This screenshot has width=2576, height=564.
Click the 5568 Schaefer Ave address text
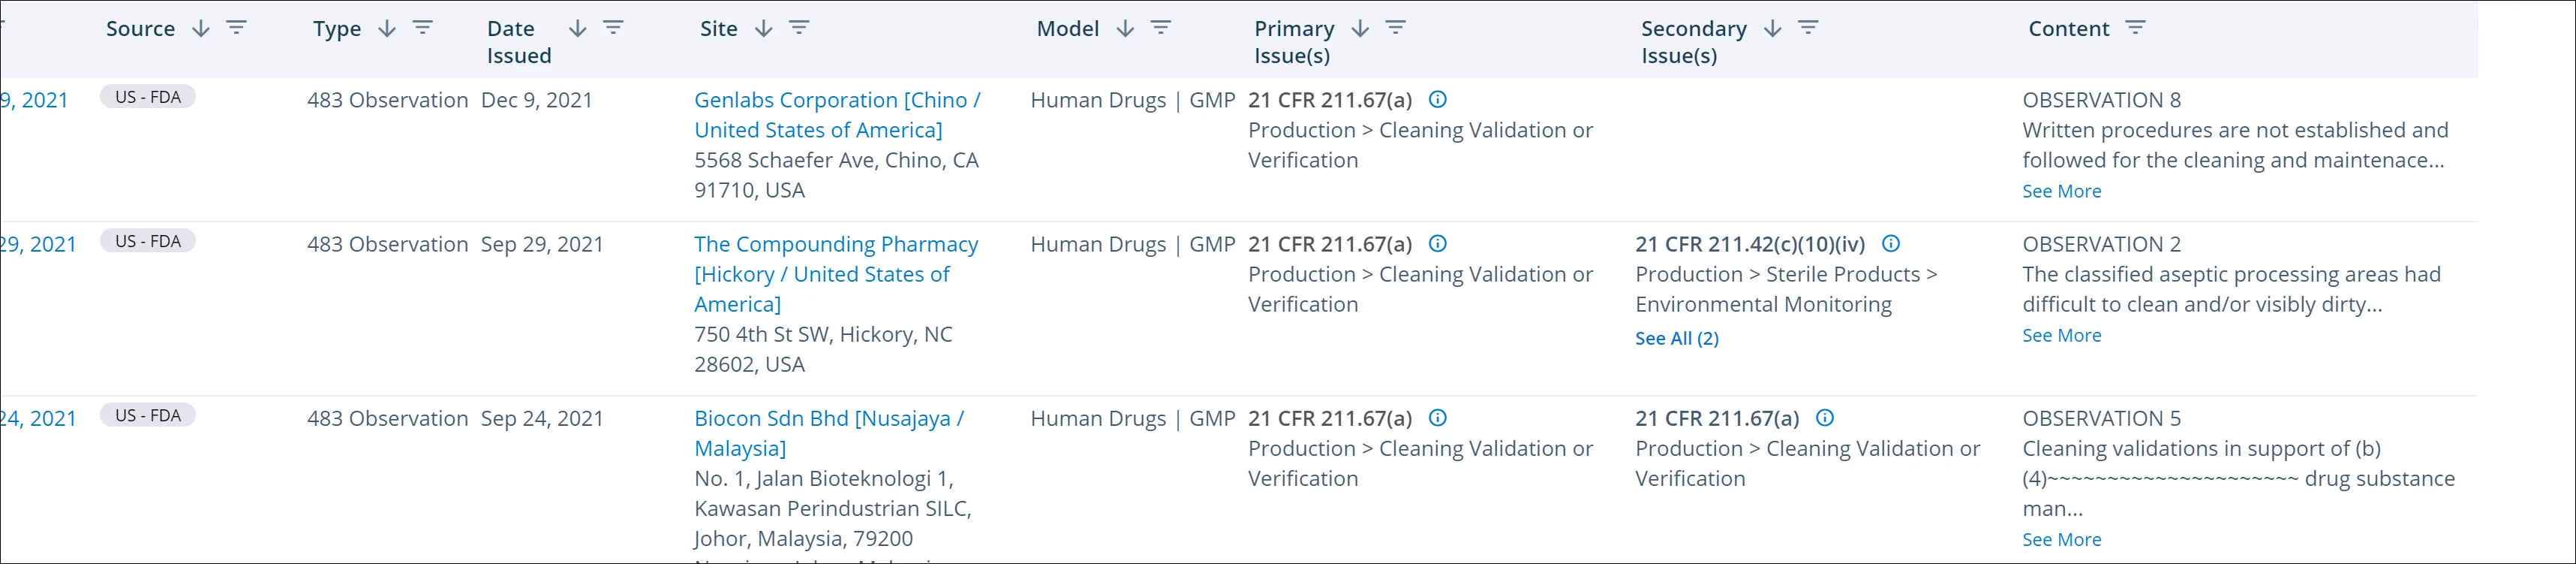pos(836,175)
